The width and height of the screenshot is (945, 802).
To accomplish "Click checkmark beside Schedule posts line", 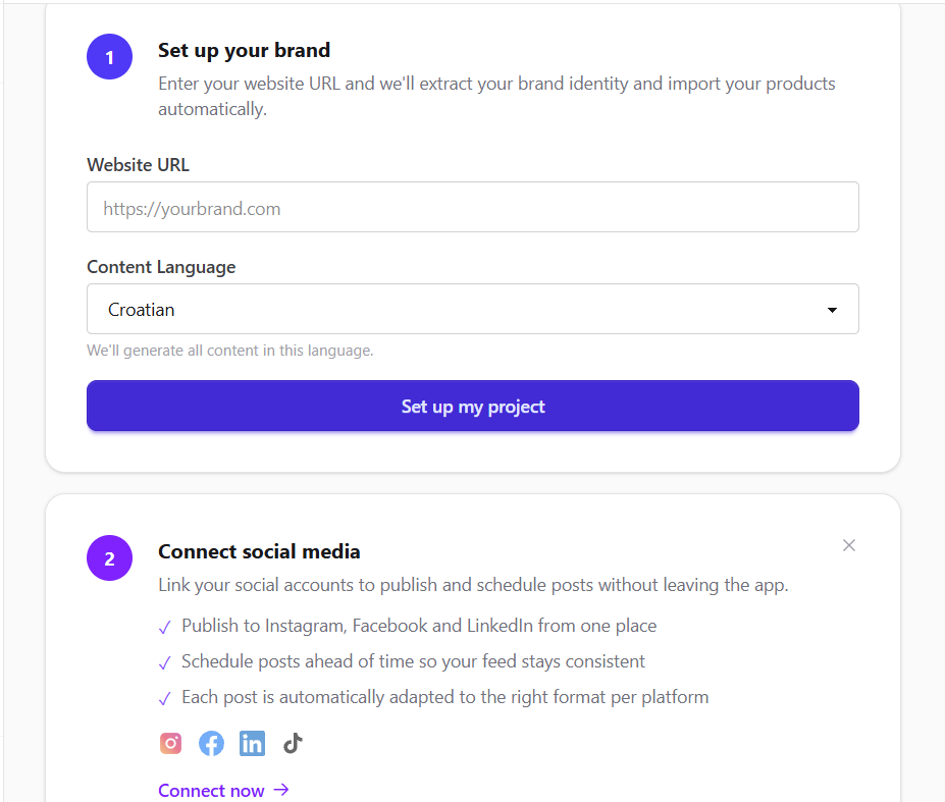I will [165, 663].
